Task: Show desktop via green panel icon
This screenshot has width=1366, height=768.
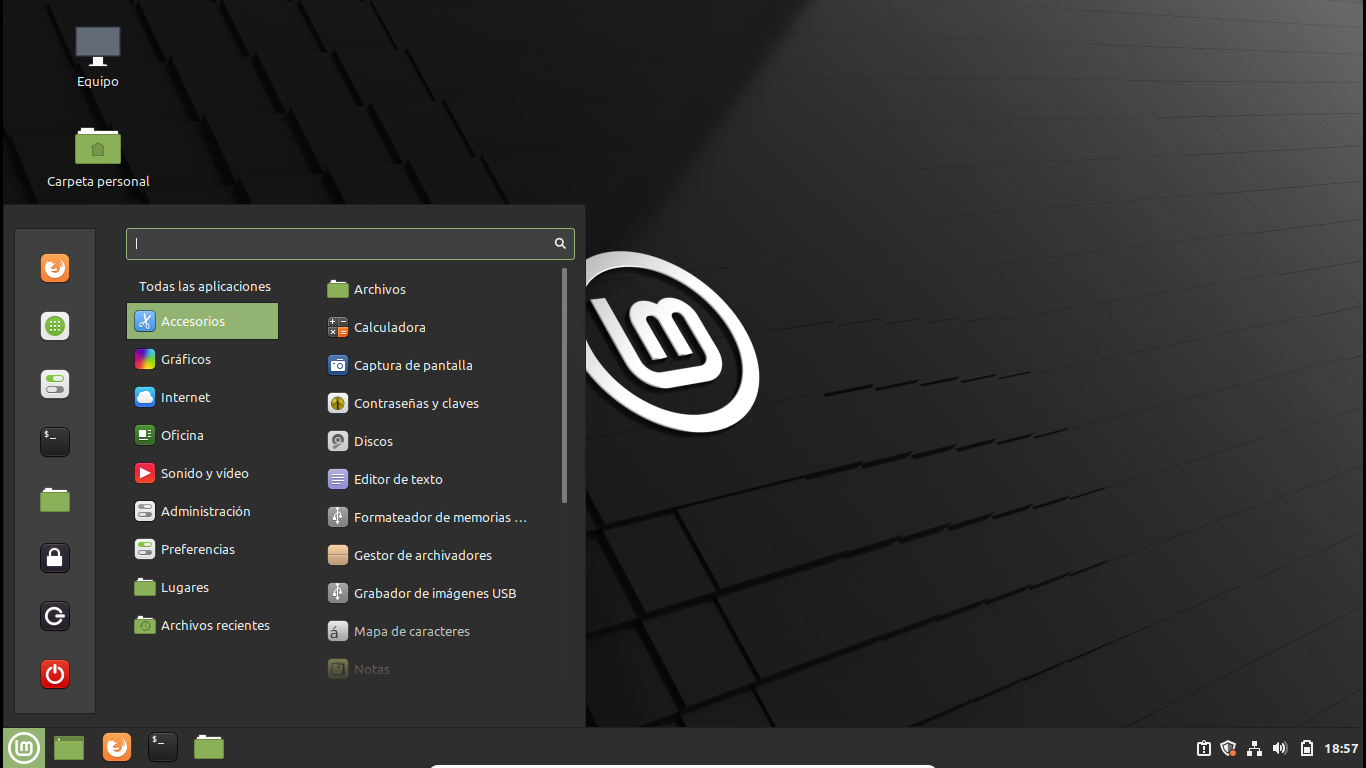Action: 69,747
